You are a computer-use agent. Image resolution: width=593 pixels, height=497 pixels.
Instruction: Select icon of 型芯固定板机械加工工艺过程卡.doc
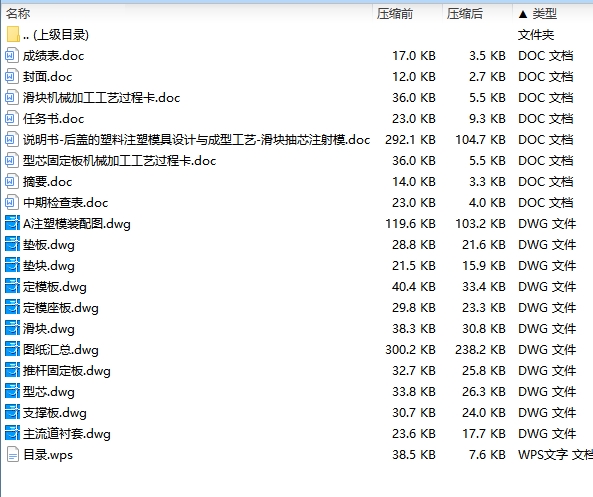11,161
